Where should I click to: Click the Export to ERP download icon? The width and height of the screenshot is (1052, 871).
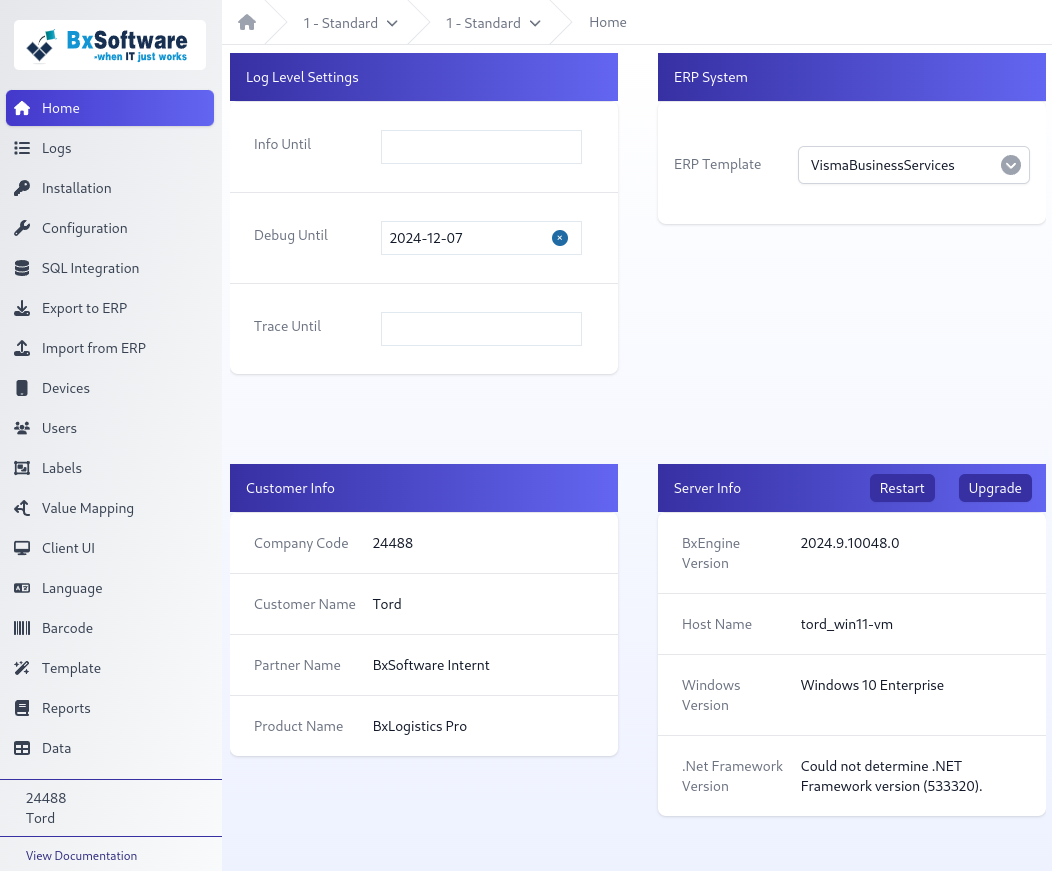click(x=22, y=308)
